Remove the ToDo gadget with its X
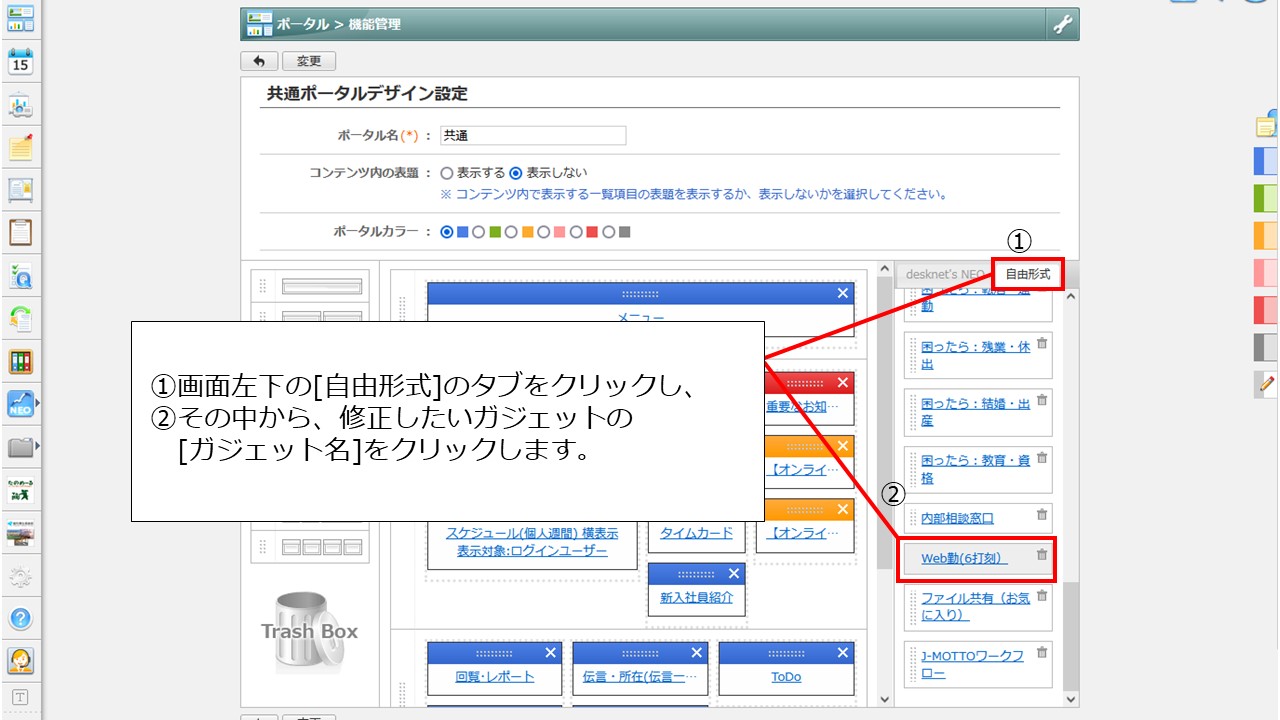The image size is (1280, 720). click(x=842, y=653)
